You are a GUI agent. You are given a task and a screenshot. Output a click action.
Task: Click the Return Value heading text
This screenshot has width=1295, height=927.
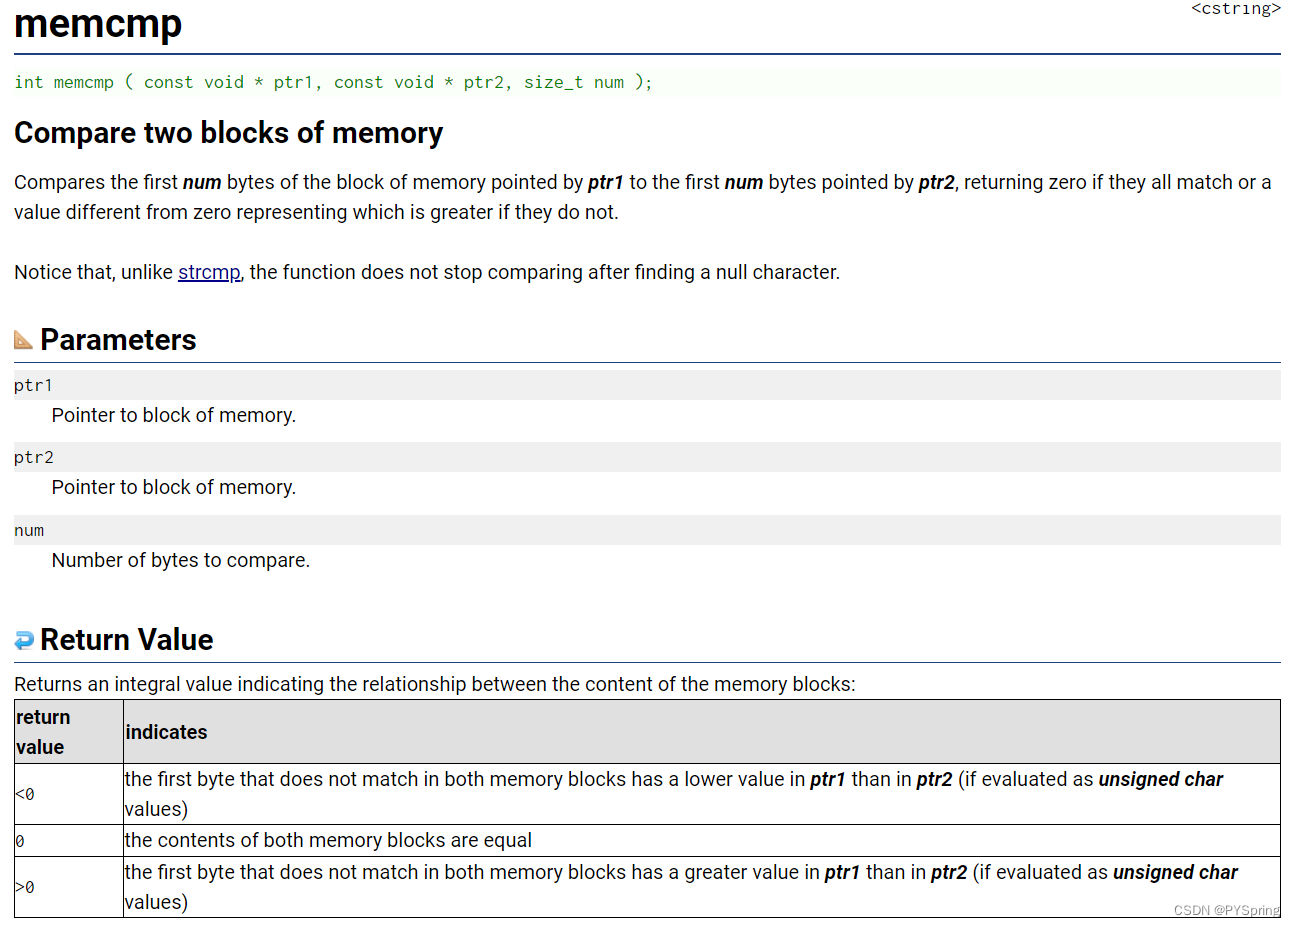pos(127,640)
